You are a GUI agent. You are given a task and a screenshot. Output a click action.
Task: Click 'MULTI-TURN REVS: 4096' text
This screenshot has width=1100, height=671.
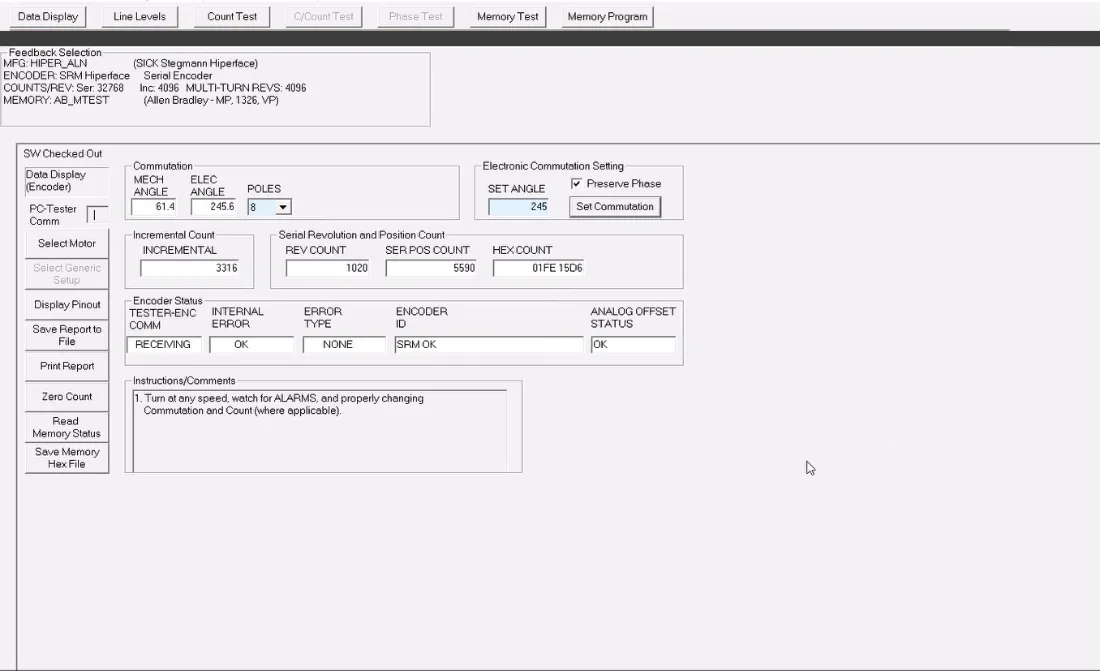tap(246, 88)
